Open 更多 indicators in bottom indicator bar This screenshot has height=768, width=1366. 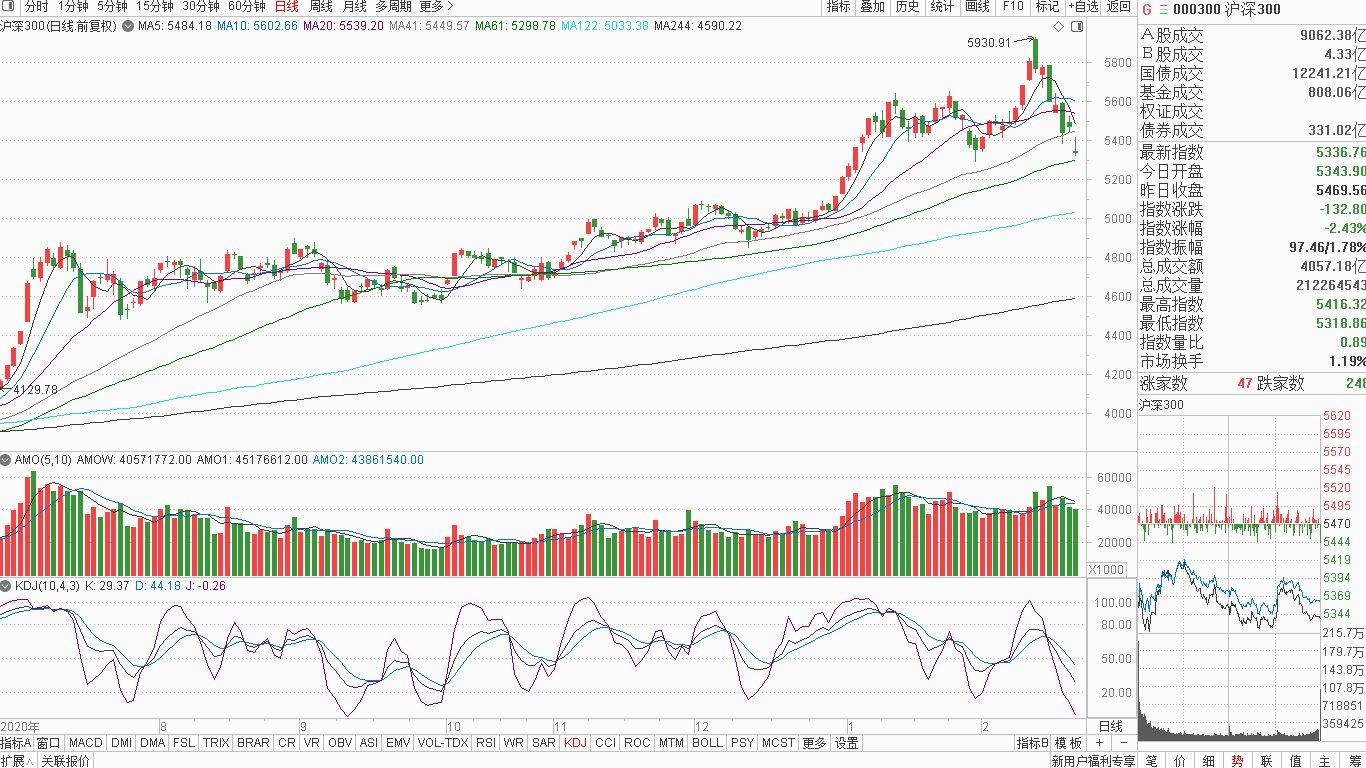(814, 743)
